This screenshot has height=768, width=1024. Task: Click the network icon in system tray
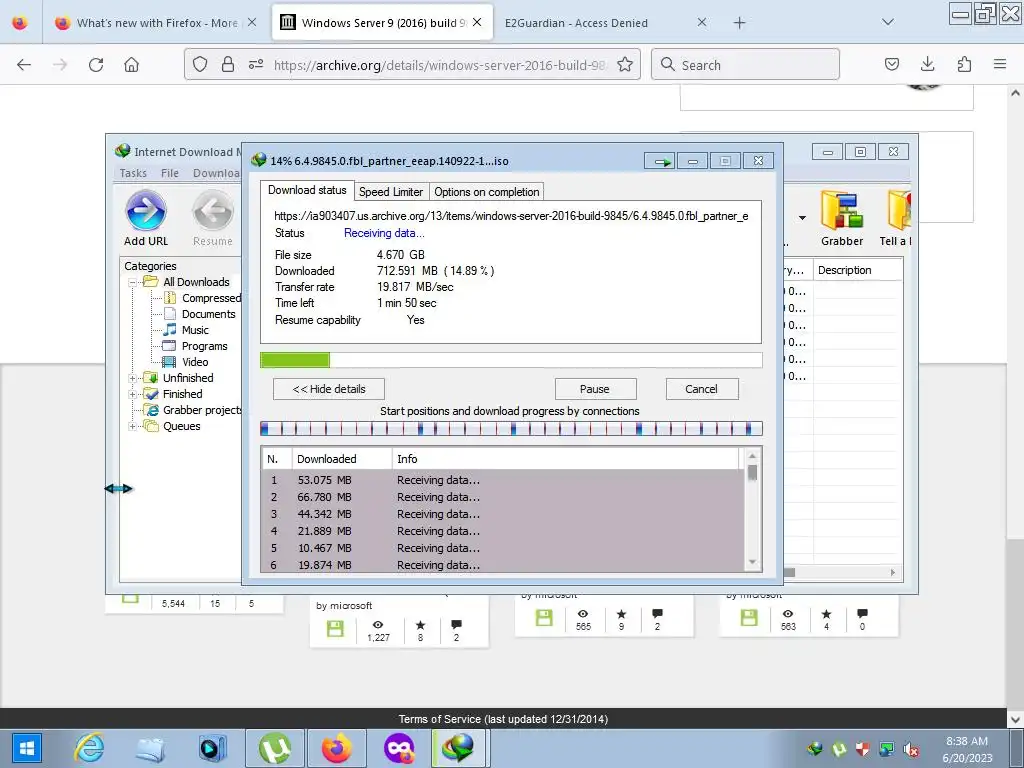pyautogui.click(x=886, y=748)
